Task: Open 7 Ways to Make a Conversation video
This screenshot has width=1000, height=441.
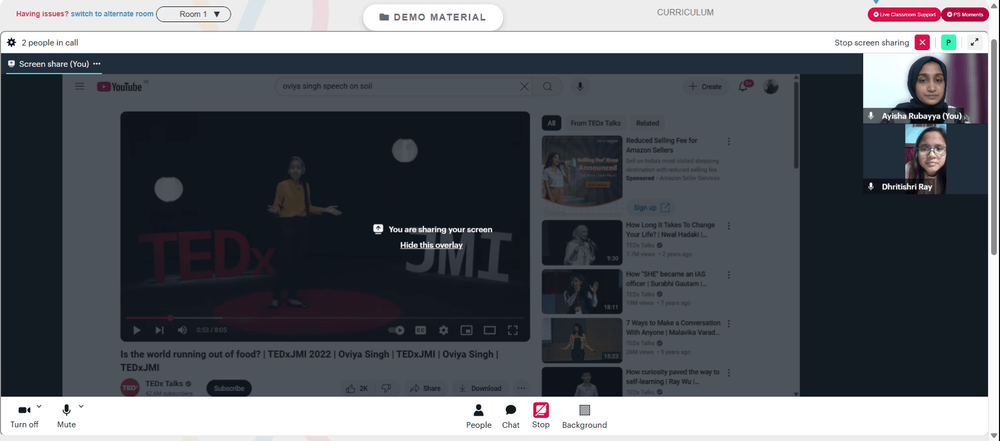Action: [582, 340]
